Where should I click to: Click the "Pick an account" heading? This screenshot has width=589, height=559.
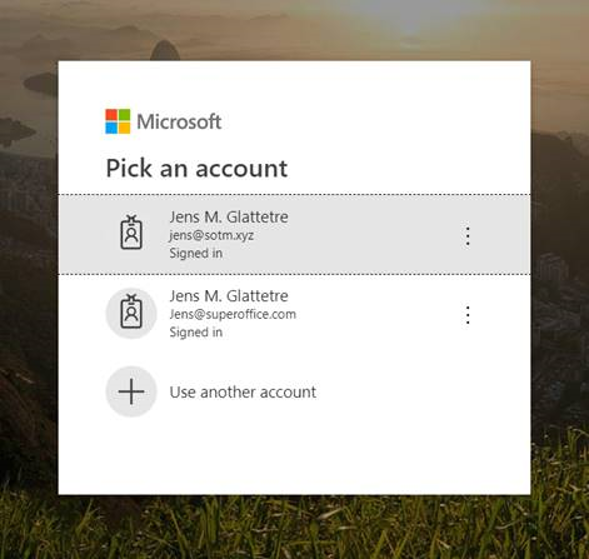pyautogui.click(x=197, y=168)
